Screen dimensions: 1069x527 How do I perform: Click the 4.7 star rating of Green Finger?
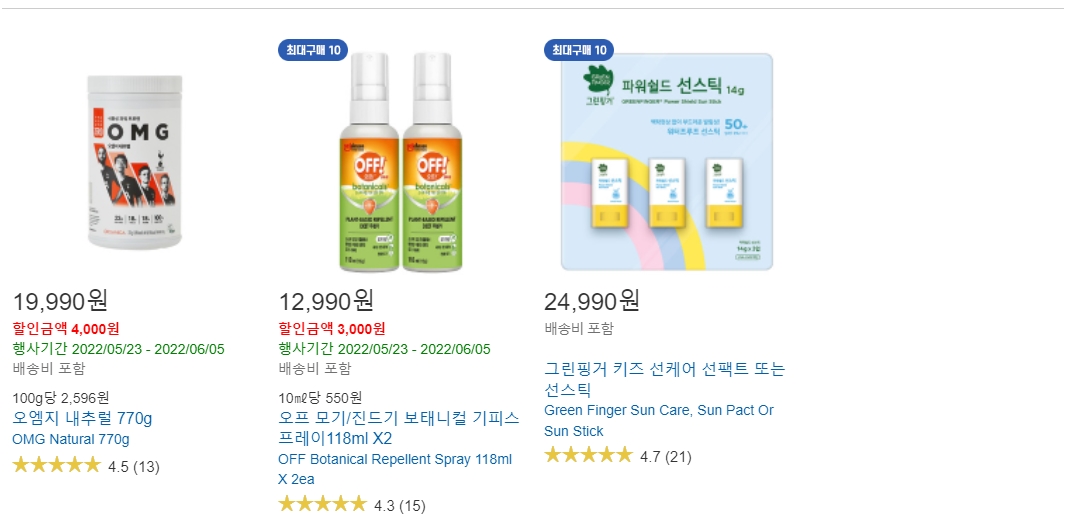click(x=588, y=455)
